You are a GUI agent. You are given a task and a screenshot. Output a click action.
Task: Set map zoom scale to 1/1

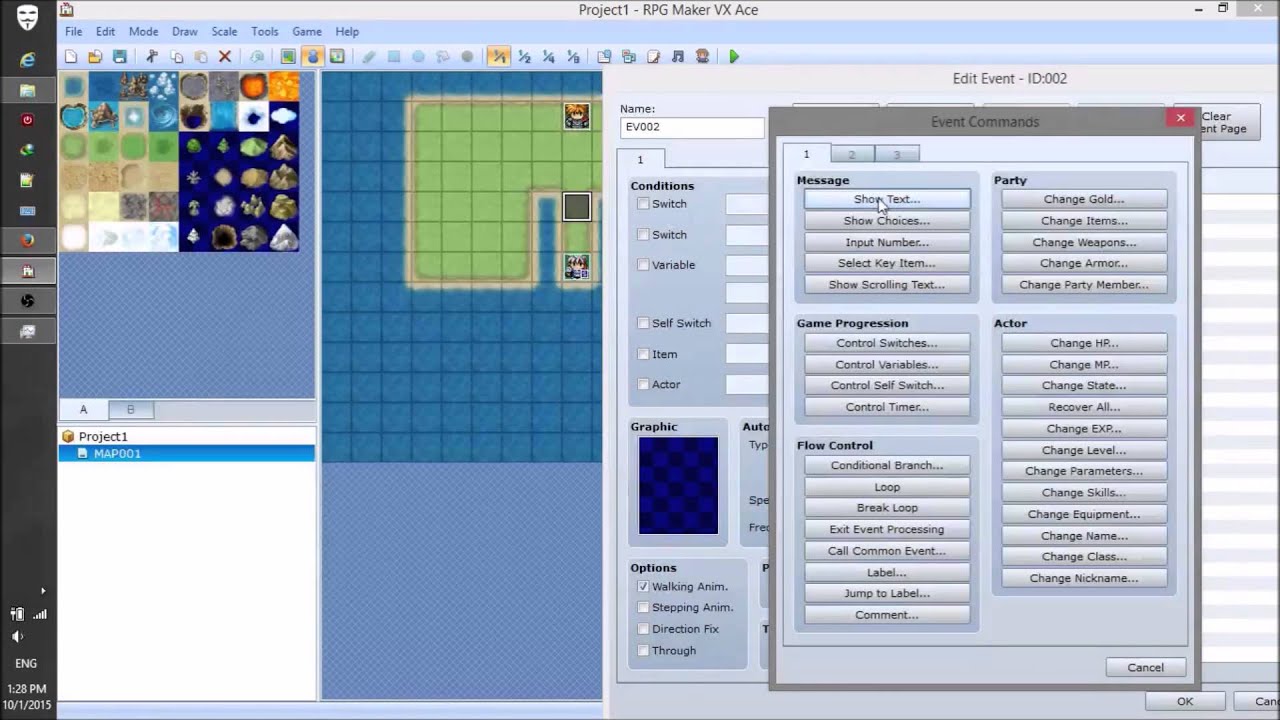point(498,57)
